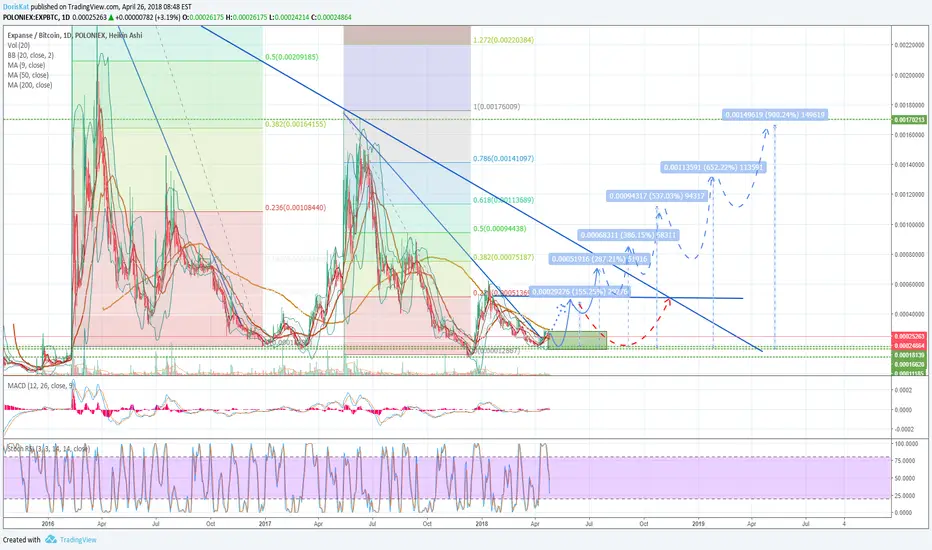Image resolution: width=932 pixels, height=550 pixels.
Task: Click the 0.00220000 price scale value
Action: point(909,45)
